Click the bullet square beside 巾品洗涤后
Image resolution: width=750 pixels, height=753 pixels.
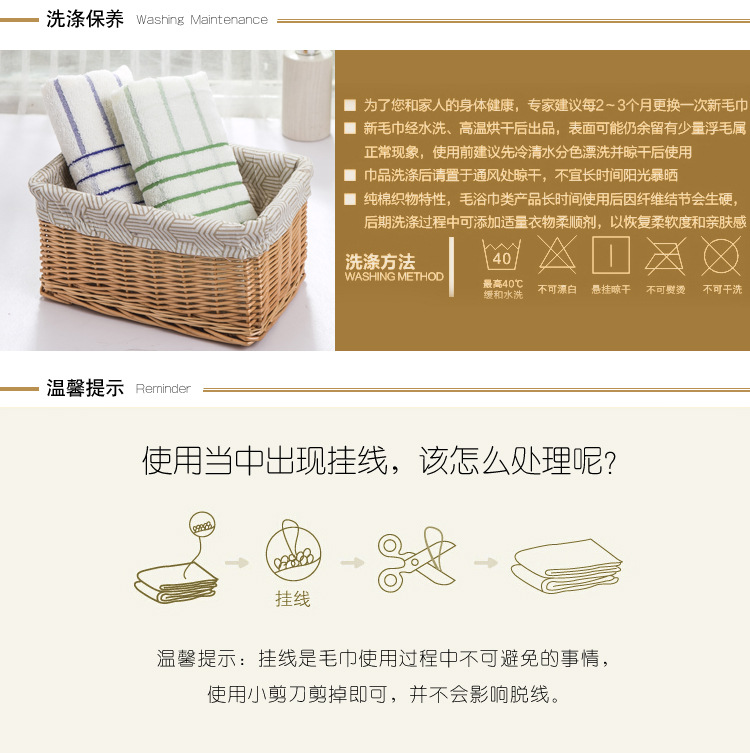[x=350, y=175]
